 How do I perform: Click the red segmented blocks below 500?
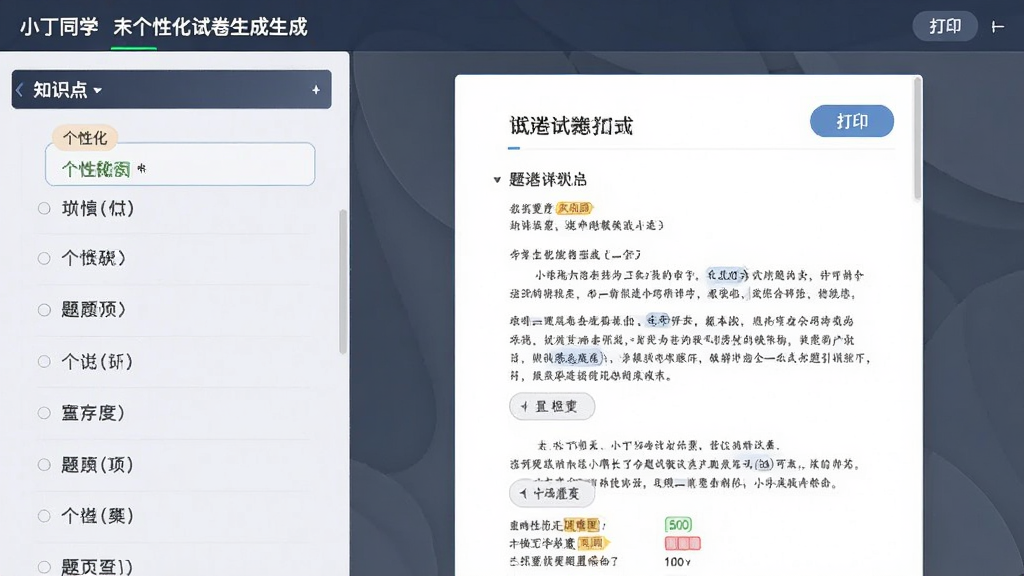coord(682,543)
